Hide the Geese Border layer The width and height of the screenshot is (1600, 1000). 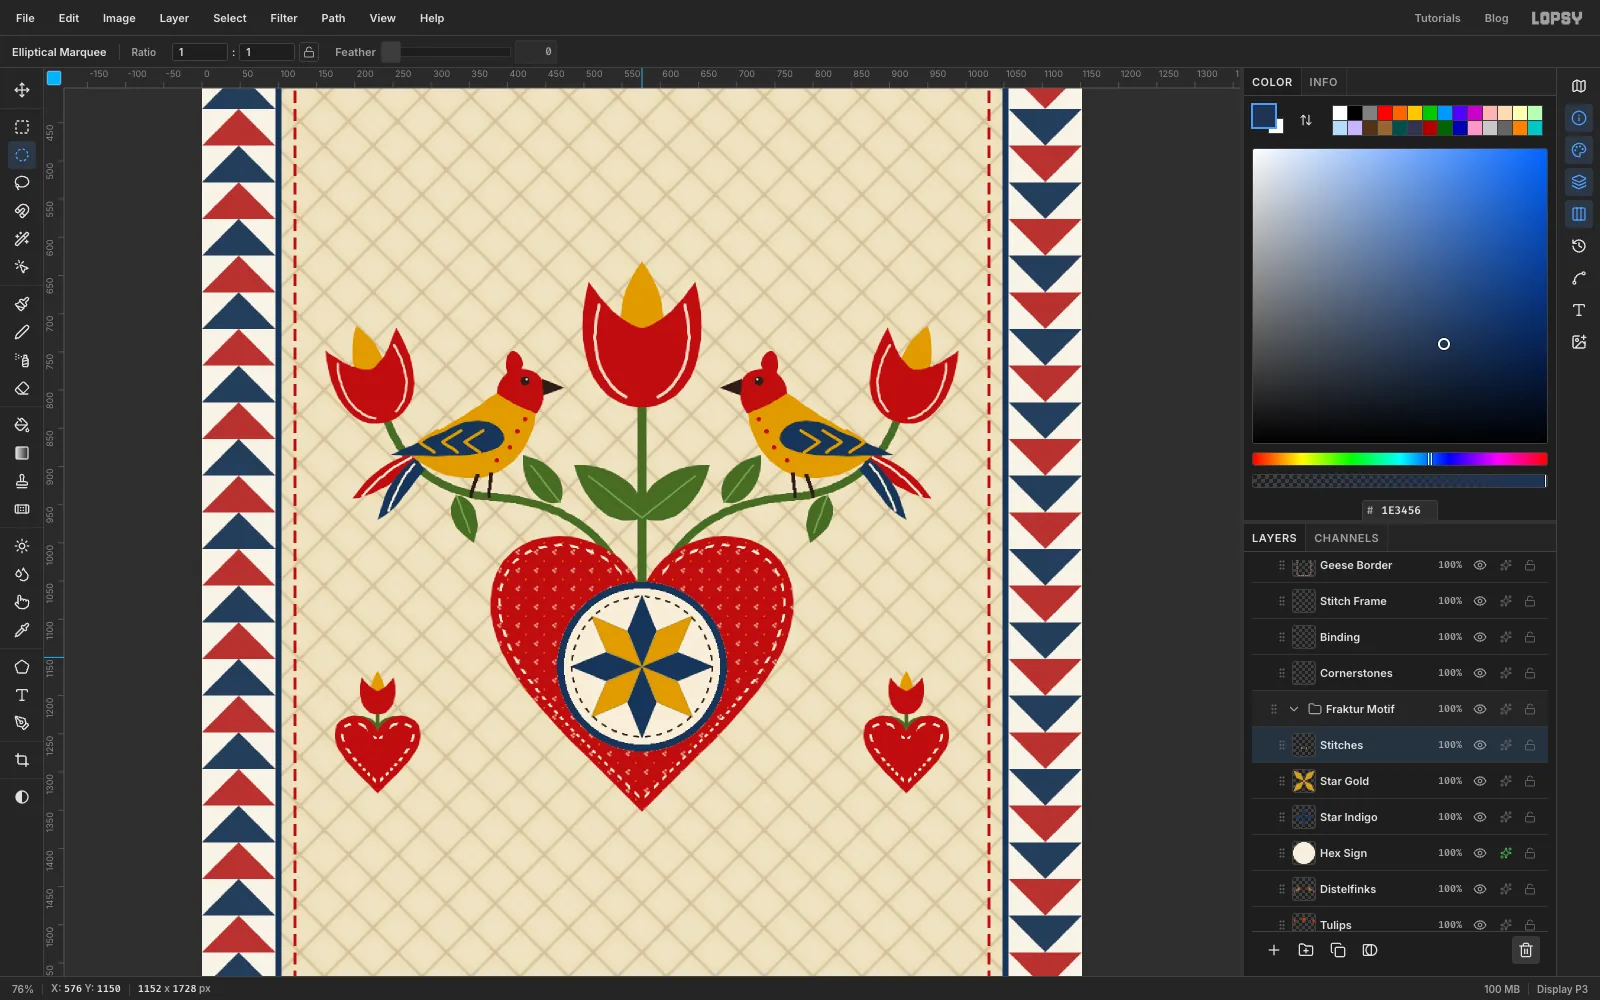point(1480,565)
